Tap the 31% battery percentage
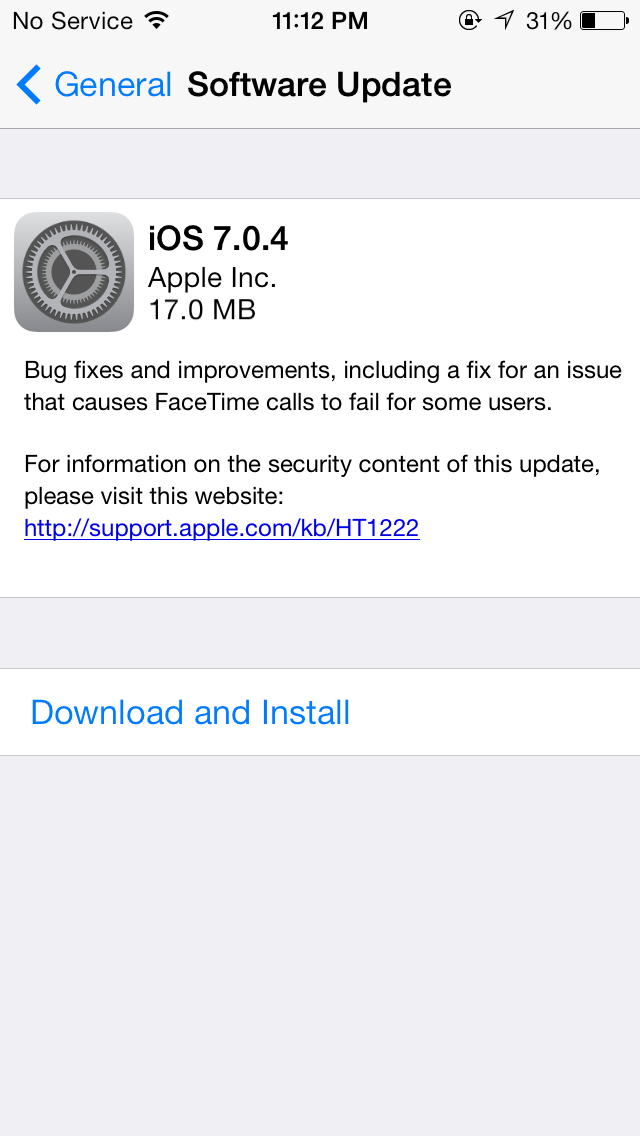 tap(549, 21)
